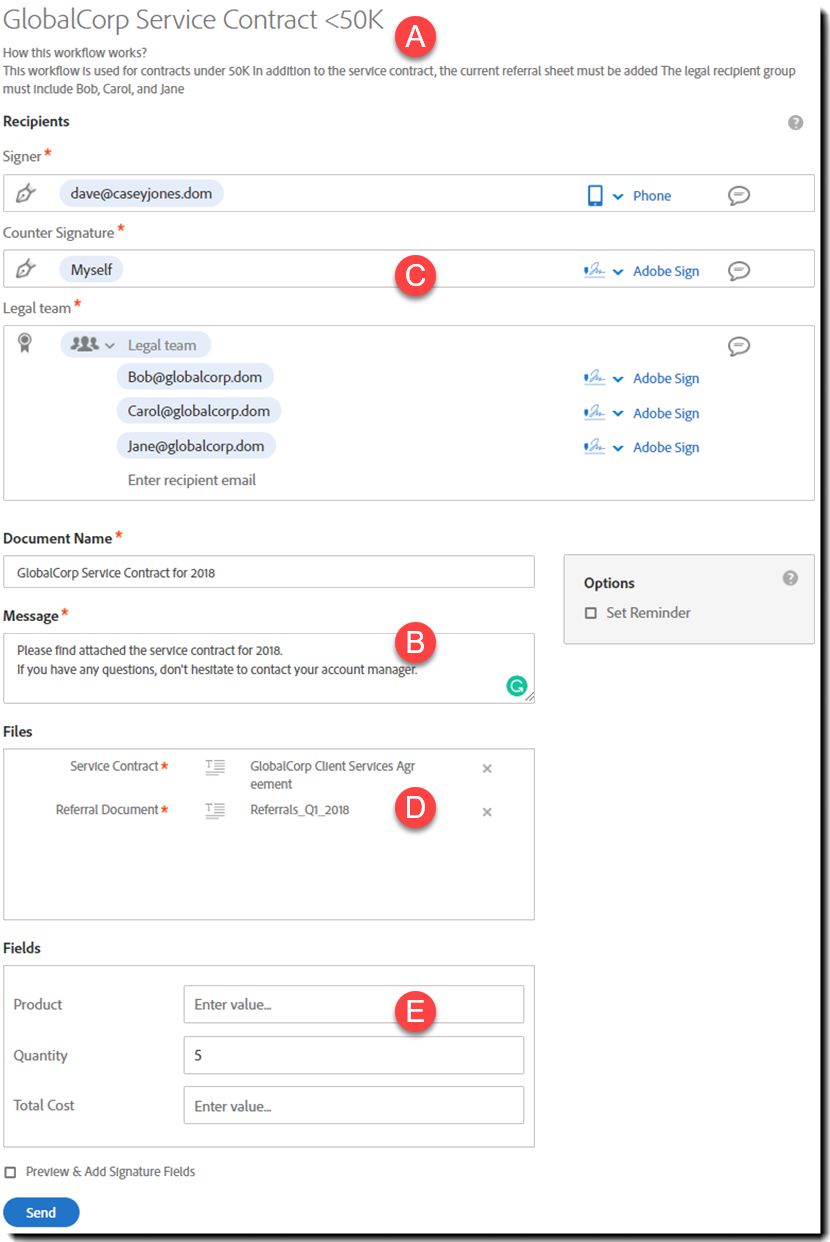
Task: Click the Message box resize handle
Action: coord(529,697)
